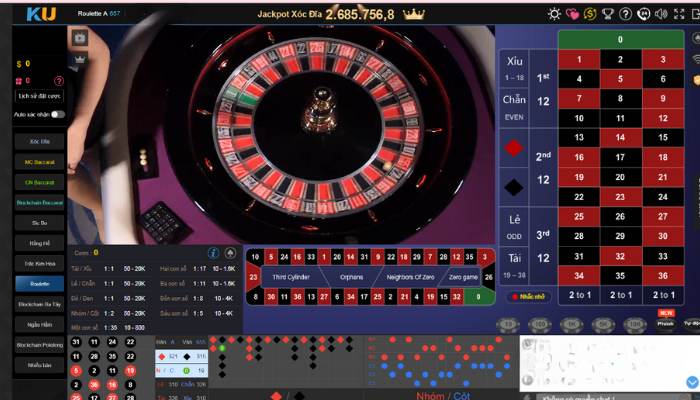Screen dimensions: 700x400
Task: Switch to the Sic Bo game
Action: tap(39, 223)
